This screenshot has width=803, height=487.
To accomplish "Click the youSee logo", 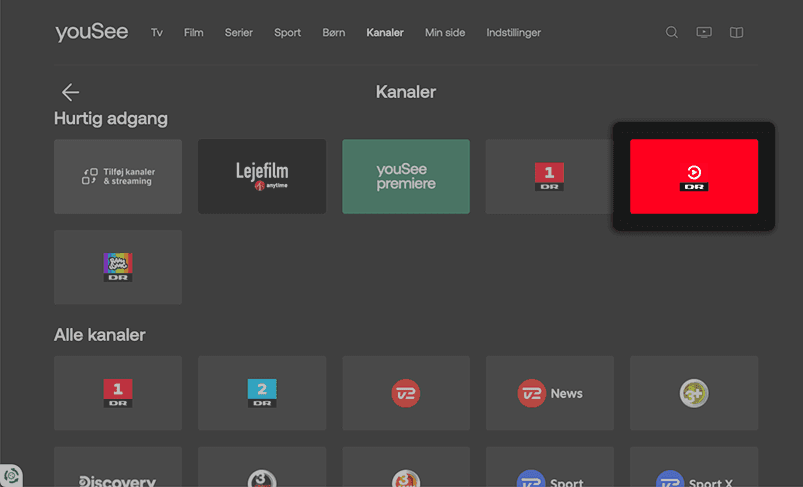I will coord(92,32).
